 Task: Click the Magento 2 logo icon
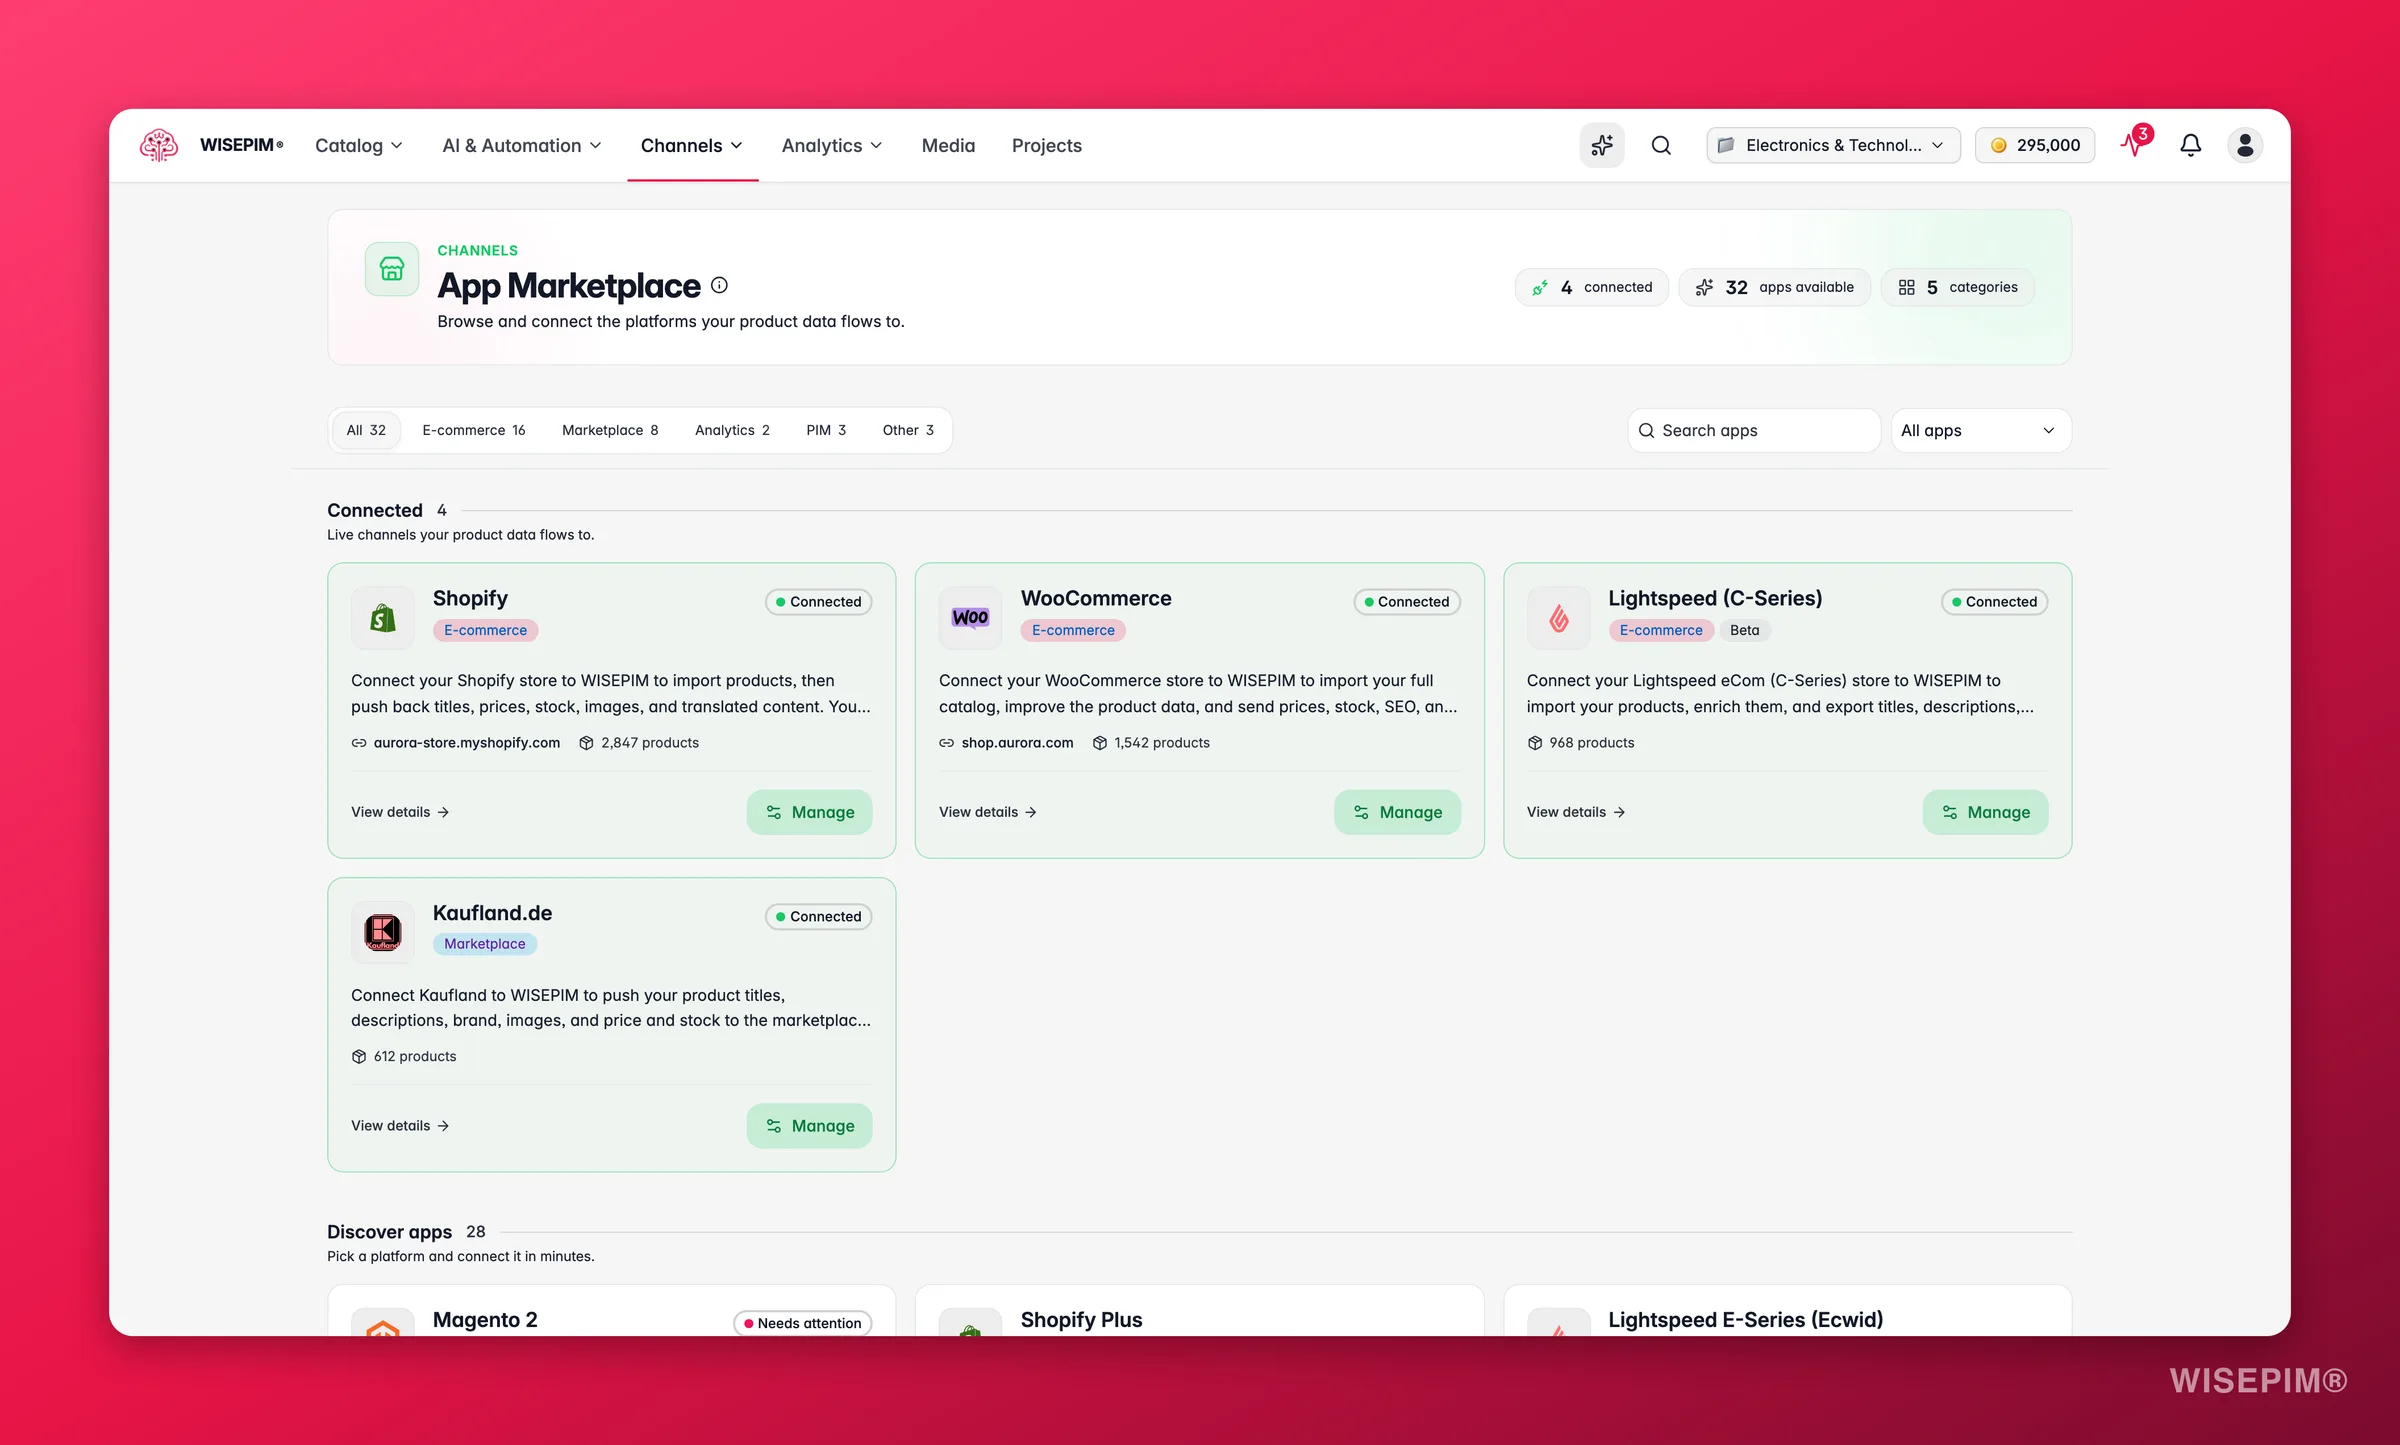[383, 1324]
